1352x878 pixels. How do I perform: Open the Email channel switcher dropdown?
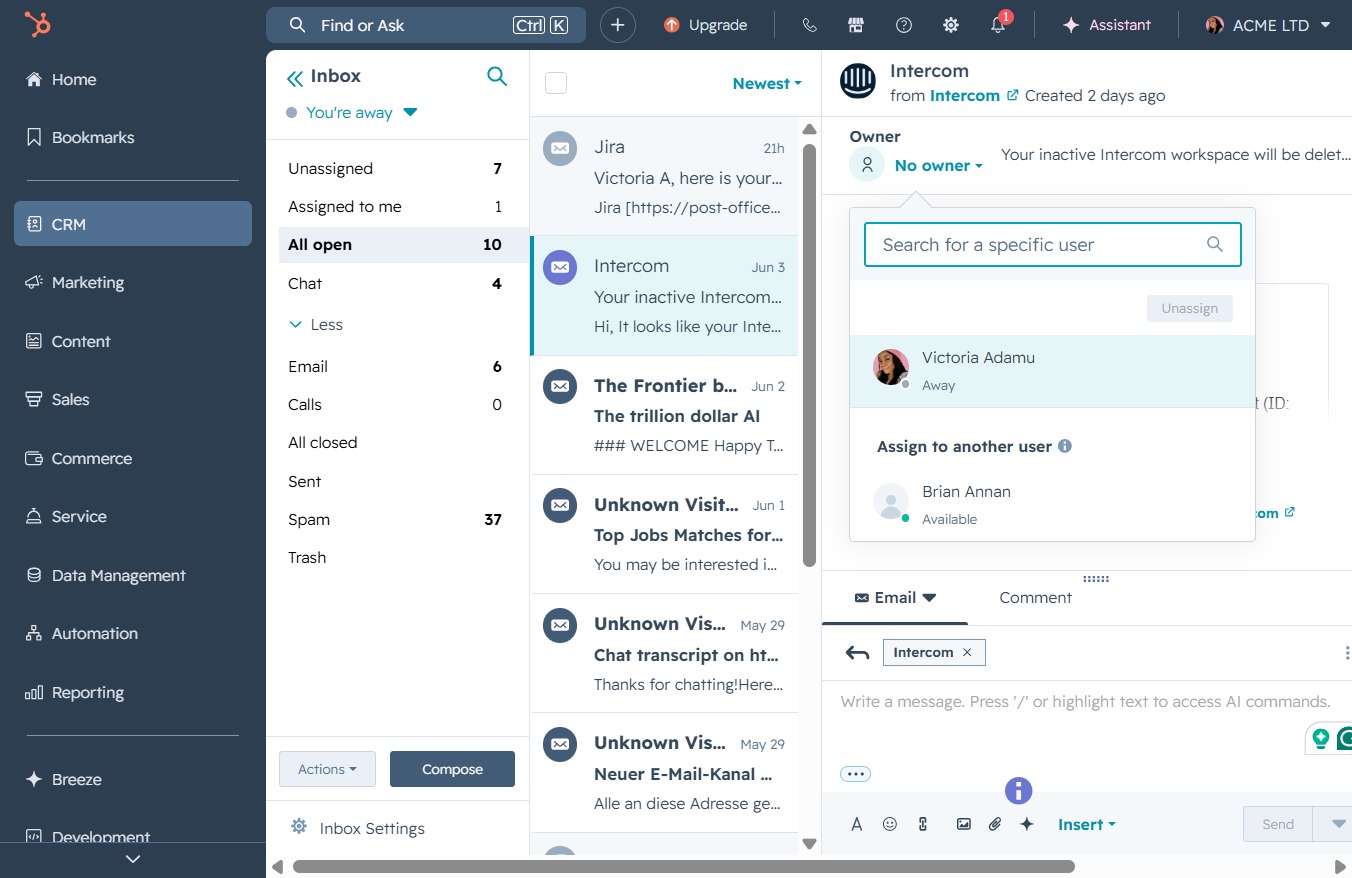point(895,598)
